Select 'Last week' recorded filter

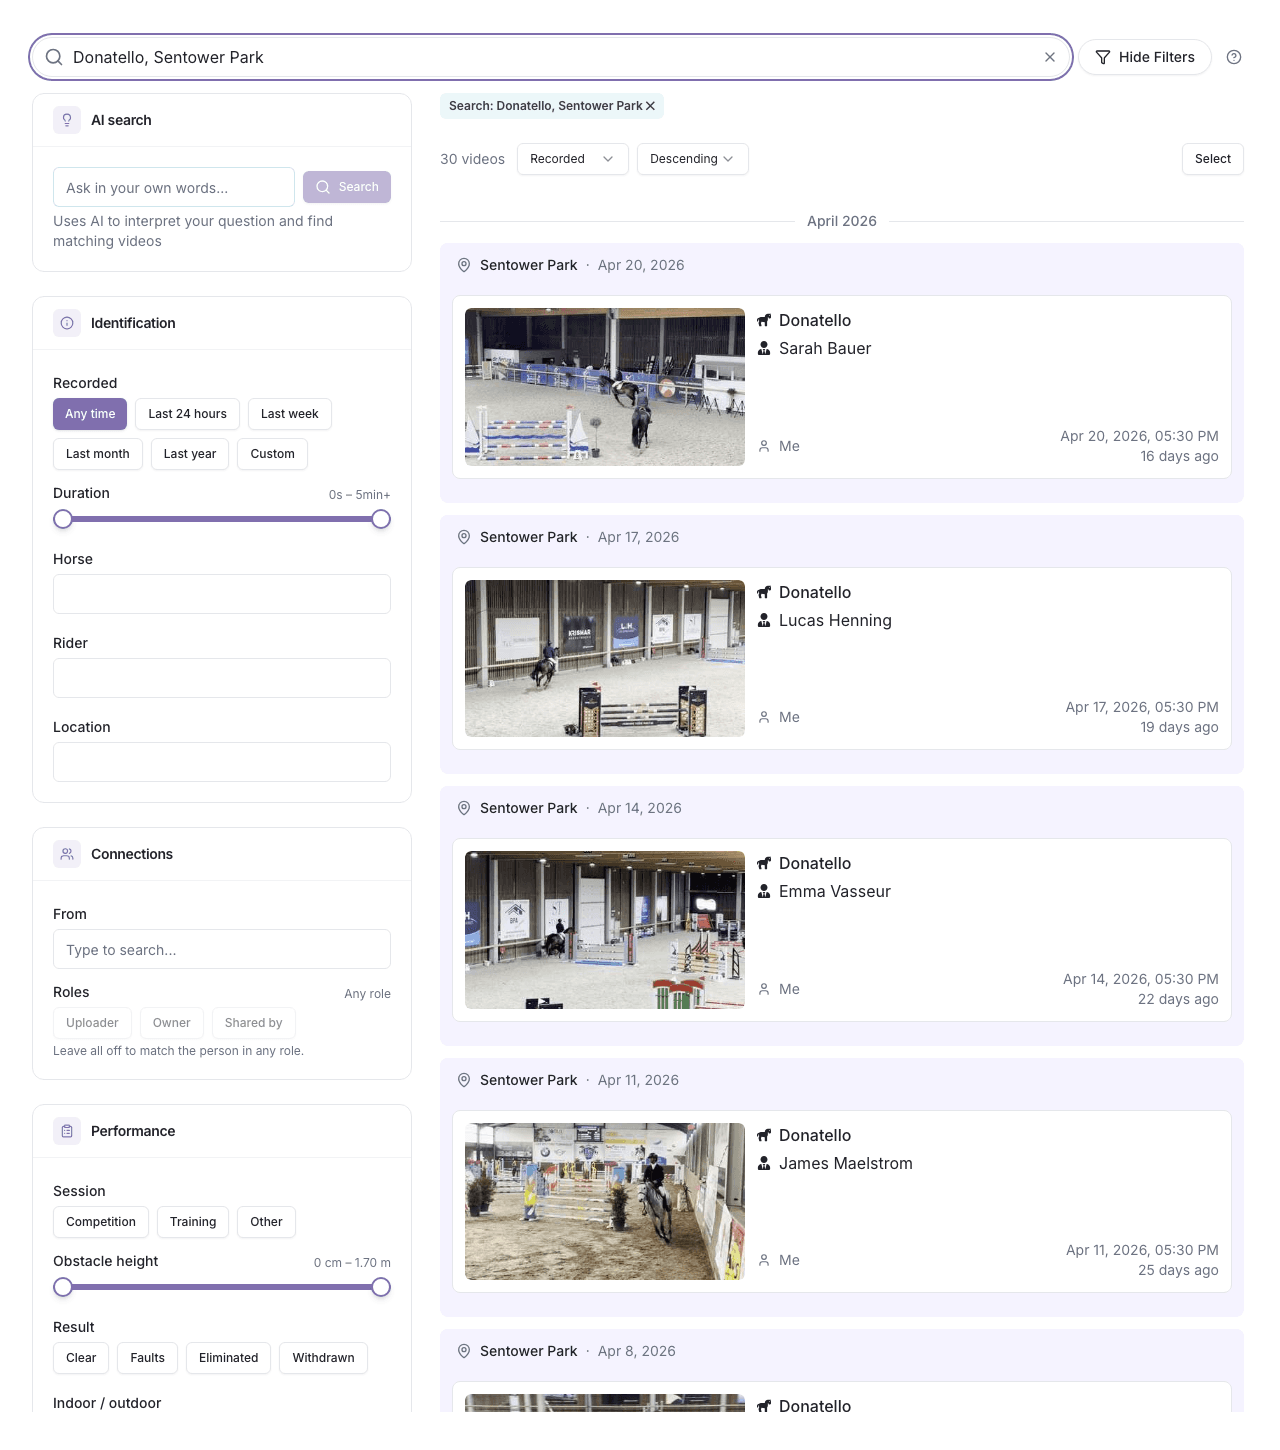click(x=290, y=414)
